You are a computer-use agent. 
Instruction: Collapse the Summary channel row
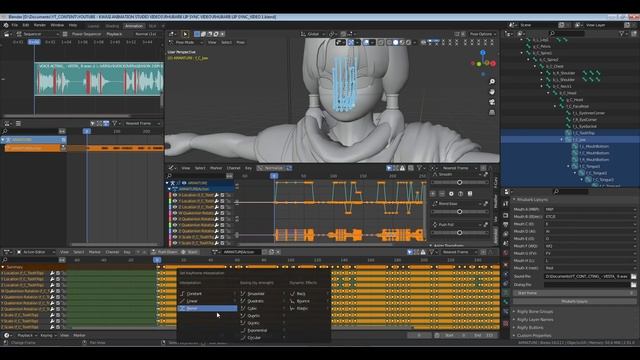[x=4, y=267]
